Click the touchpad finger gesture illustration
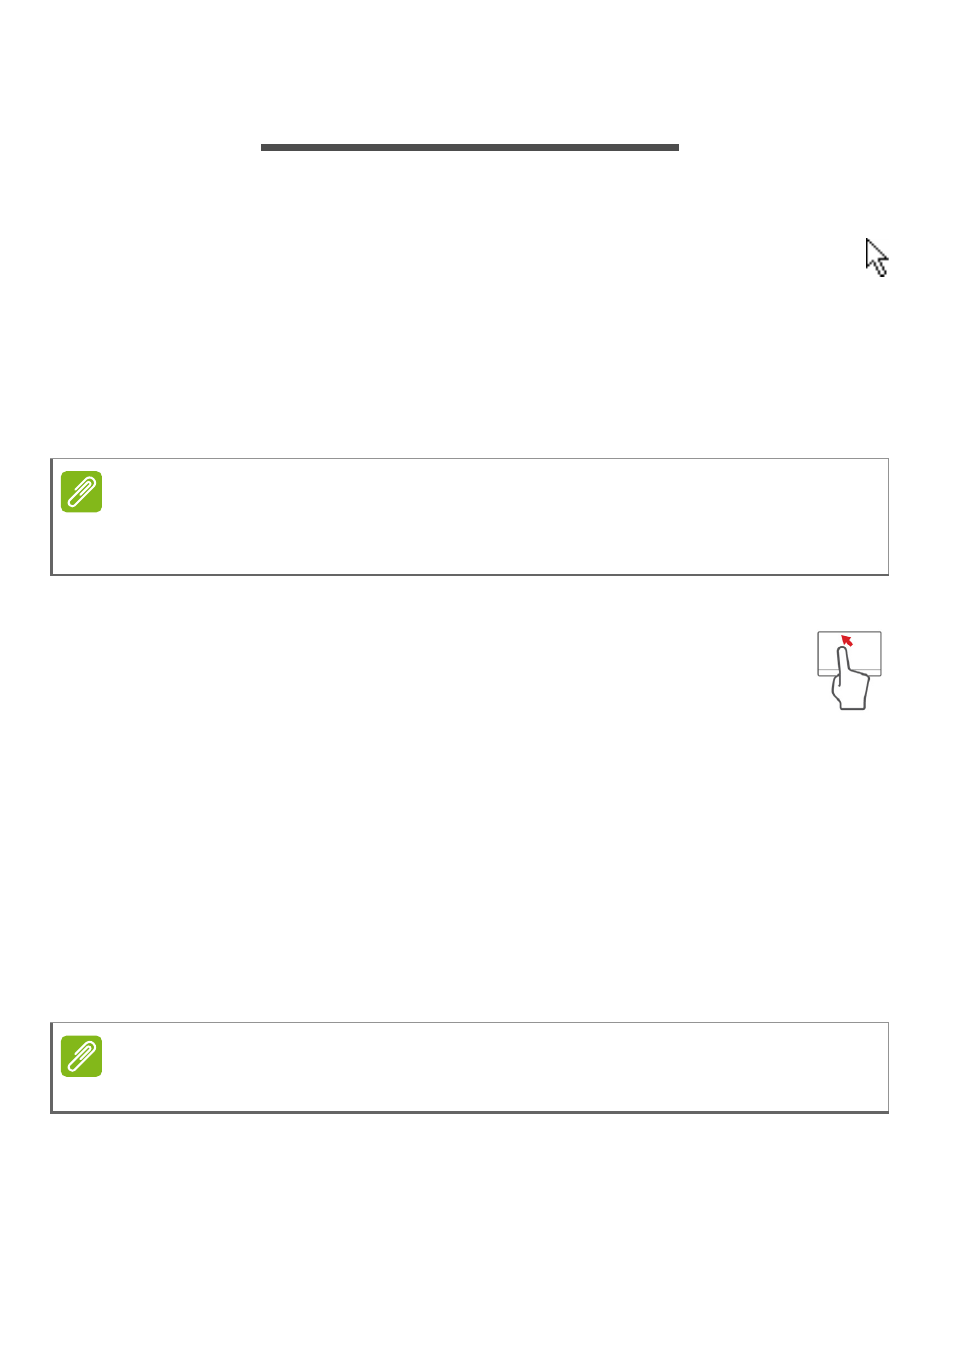The width and height of the screenshot is (954, 1351). 849,670
